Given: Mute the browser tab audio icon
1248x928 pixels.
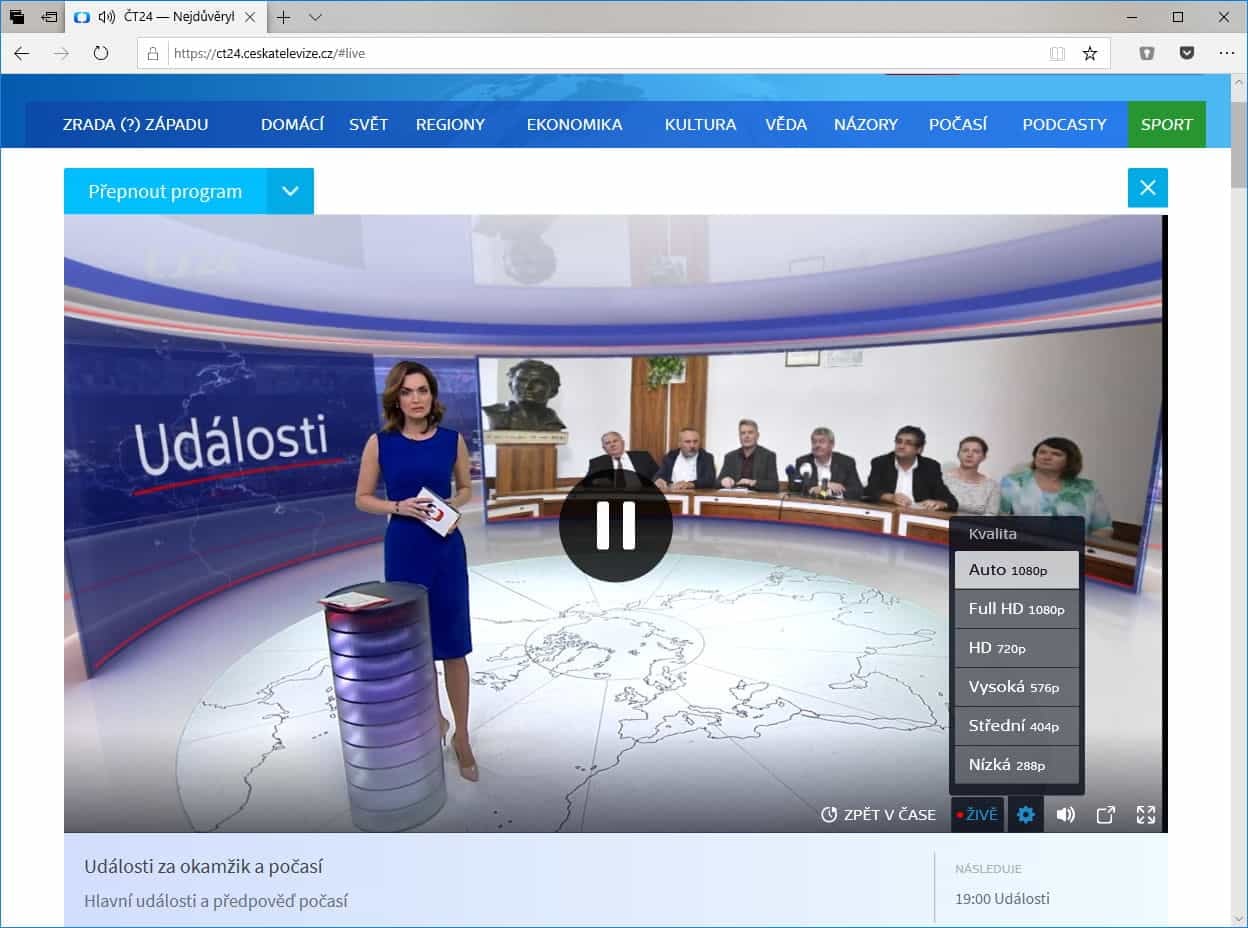Looking at the screenshot, I should [106, 17].
